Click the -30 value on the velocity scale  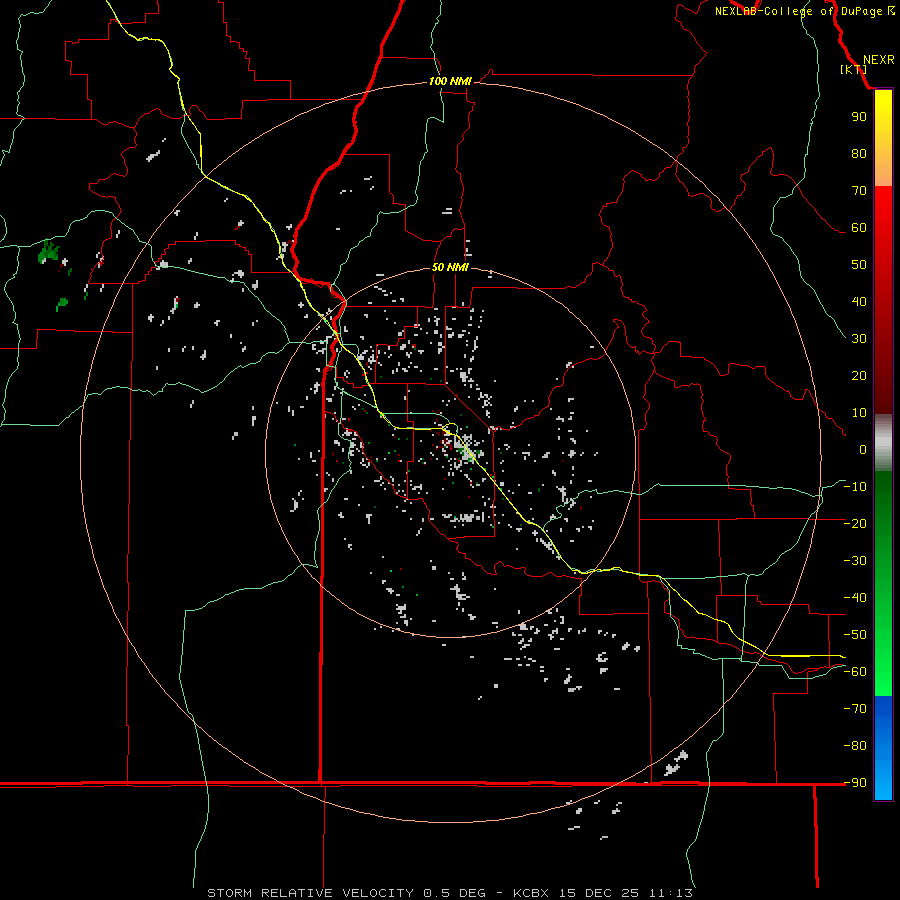pos(855,561)
